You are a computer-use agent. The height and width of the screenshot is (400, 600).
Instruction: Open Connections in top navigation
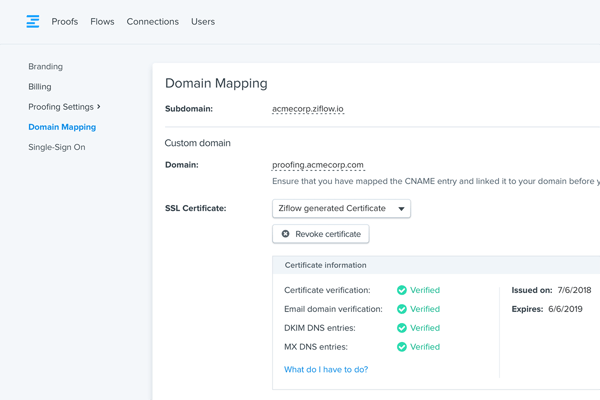click(152, 22)
